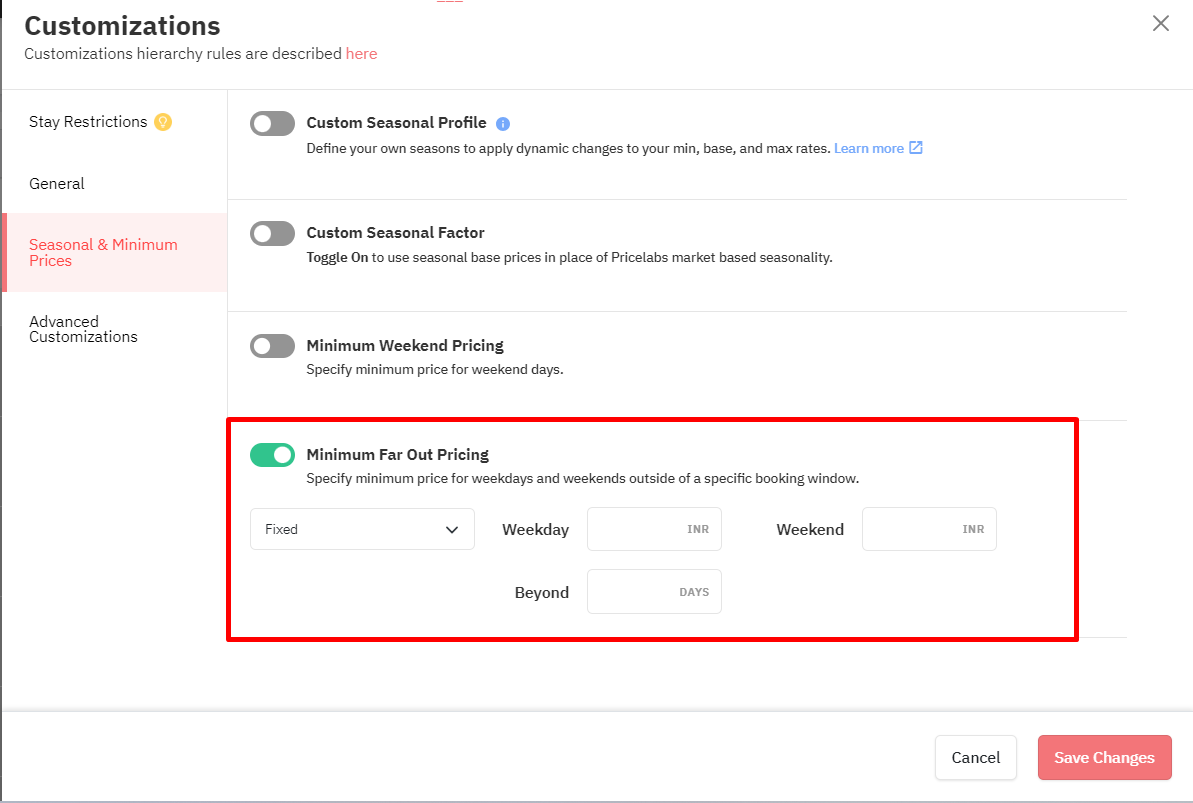This screenshot has height=803, width=1193.
Task: Enable the Custom Seasonal Profile toggle
Action: [x=272, y=123]
